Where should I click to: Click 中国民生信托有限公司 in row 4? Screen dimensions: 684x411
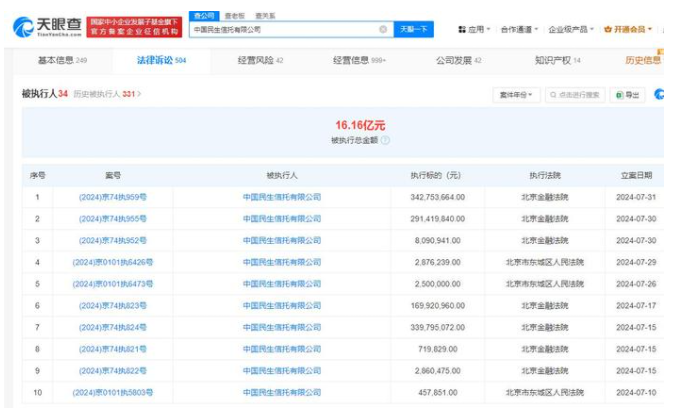[282, 262]
